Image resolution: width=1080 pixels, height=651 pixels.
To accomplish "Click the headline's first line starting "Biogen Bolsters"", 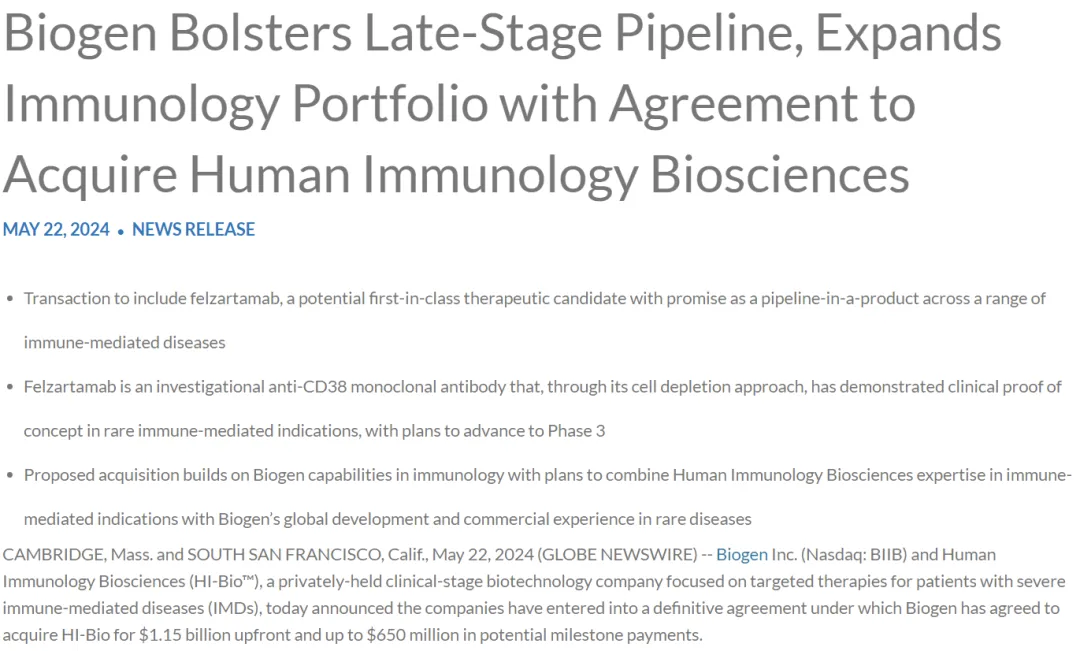I will [502, 34].
